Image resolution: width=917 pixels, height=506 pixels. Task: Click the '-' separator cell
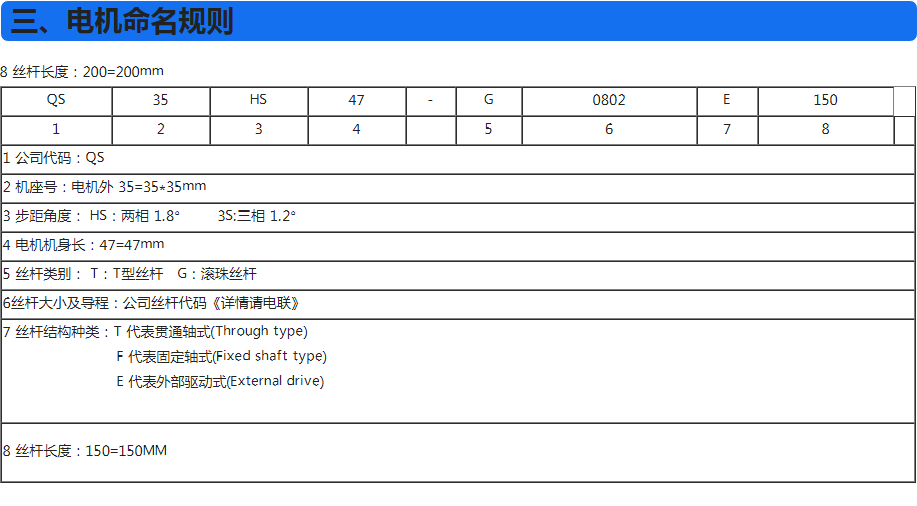430,101
